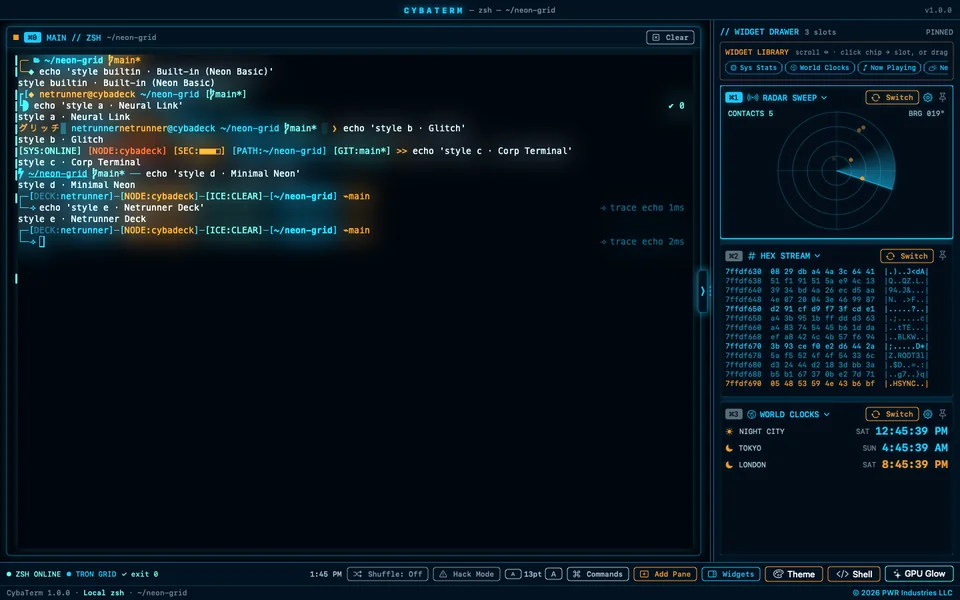Open the Shell selector

(854, 574)
